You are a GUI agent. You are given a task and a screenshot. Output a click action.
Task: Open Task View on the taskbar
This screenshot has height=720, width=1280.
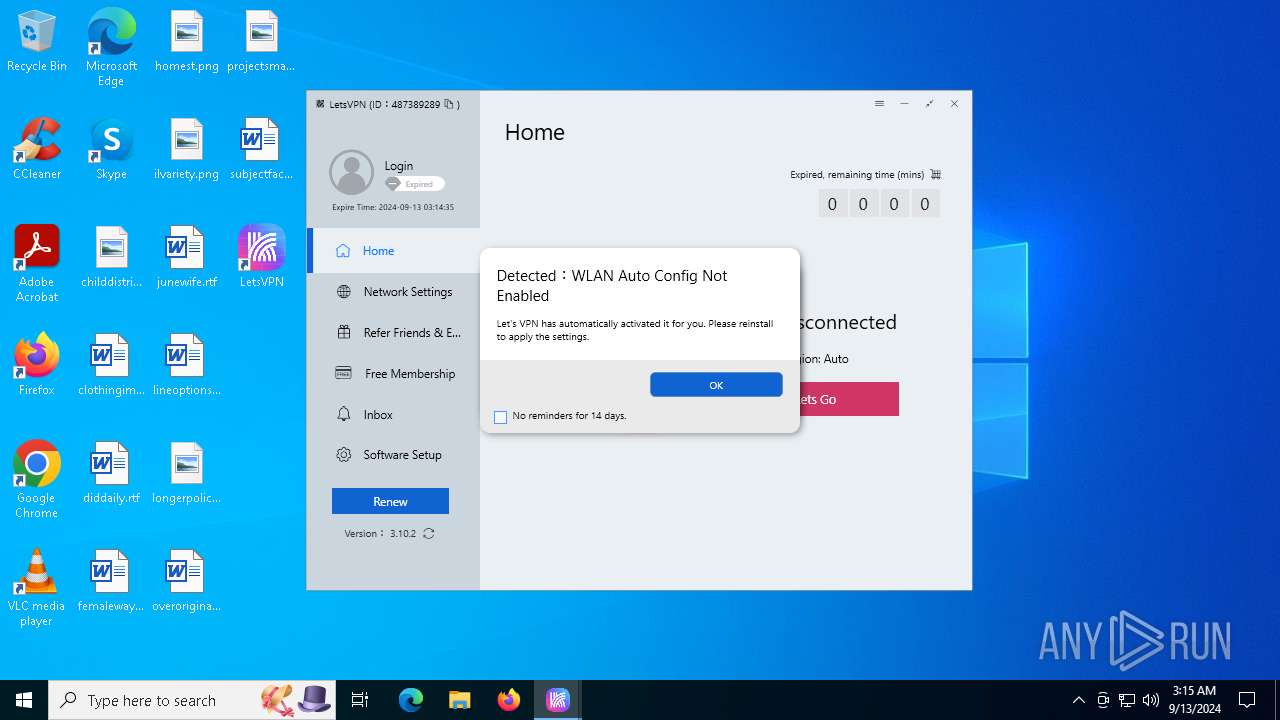(360, 700)
